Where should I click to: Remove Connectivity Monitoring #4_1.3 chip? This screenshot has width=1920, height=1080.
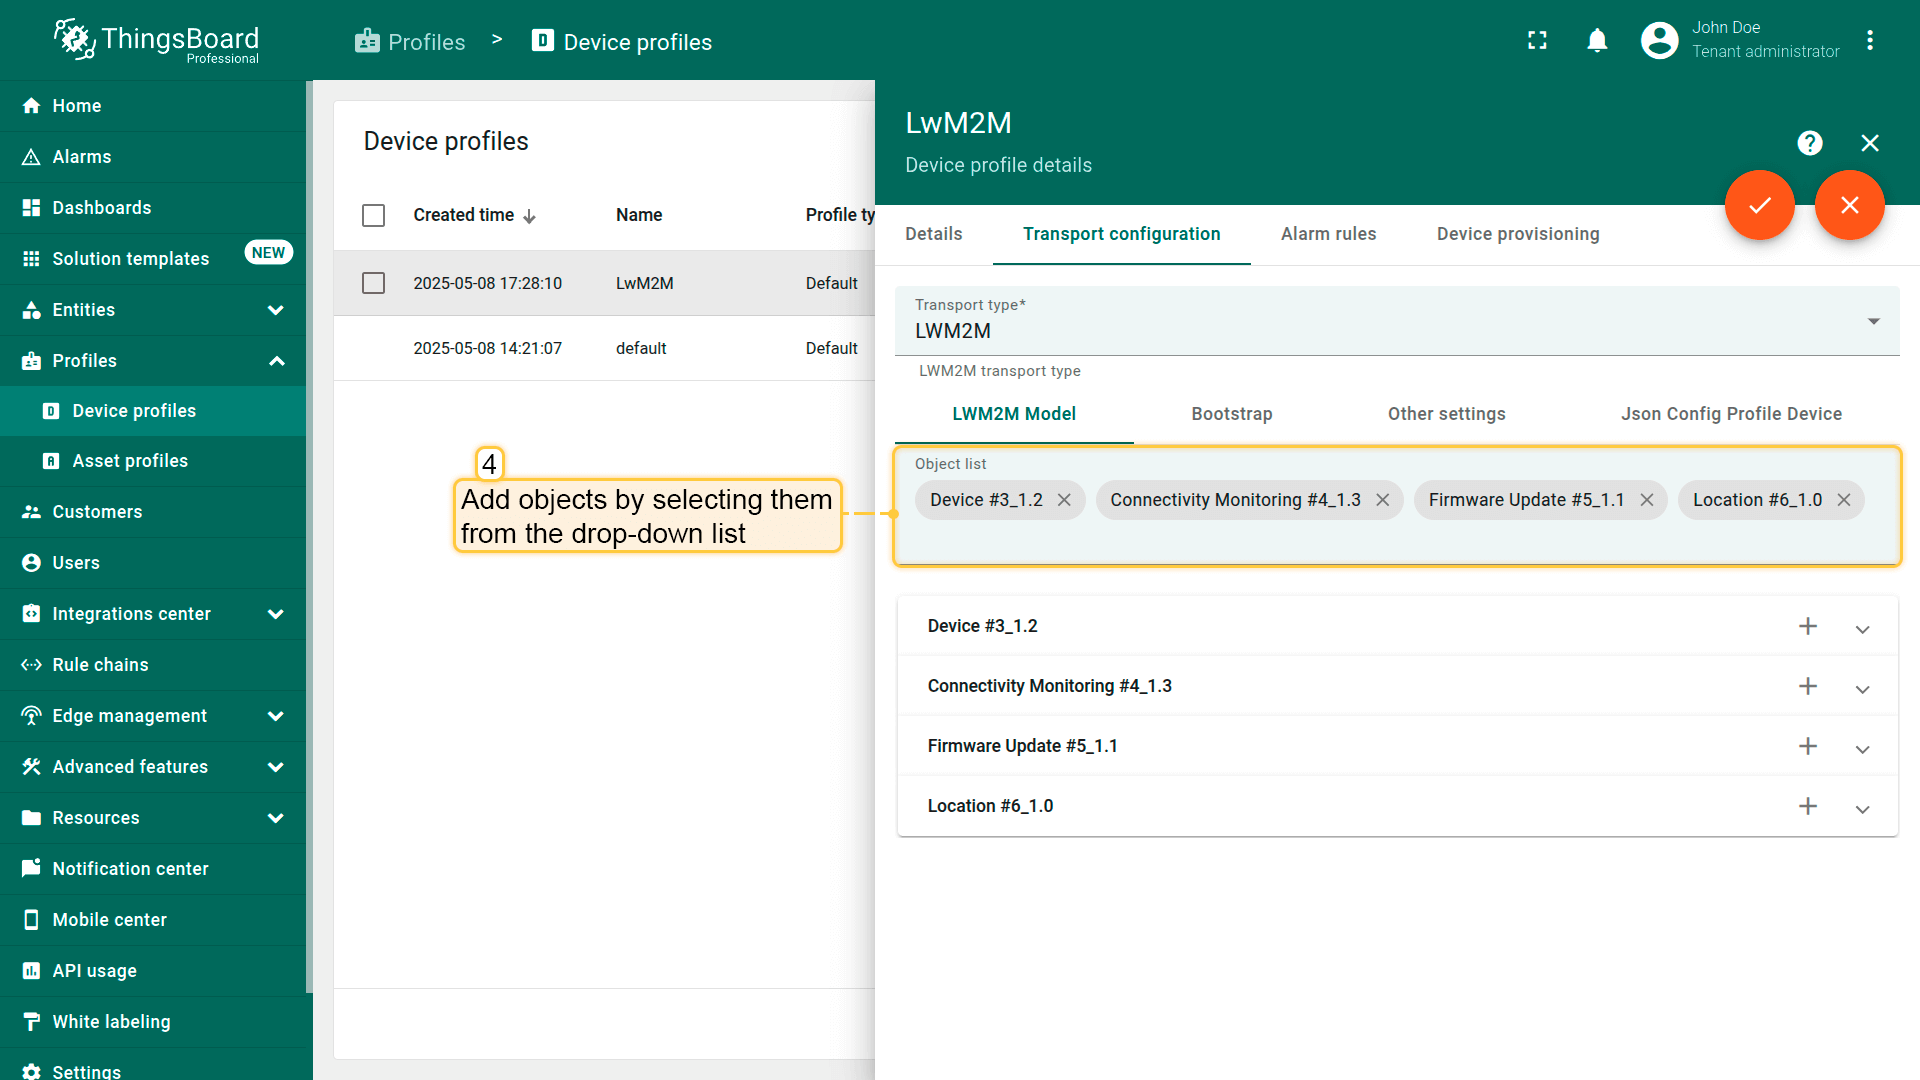click(x=1382, y=500)
